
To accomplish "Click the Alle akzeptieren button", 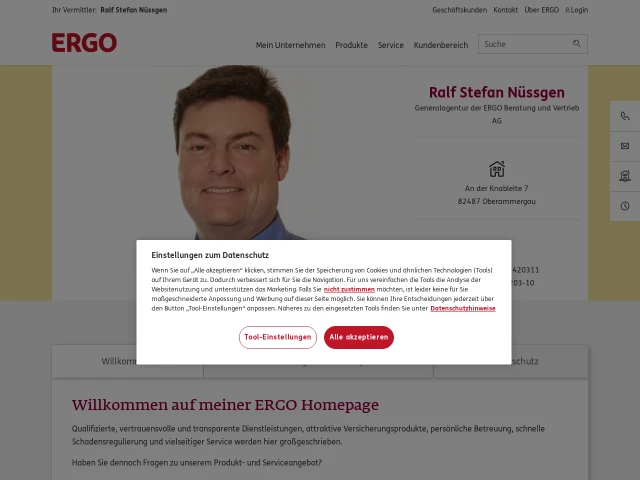I will coord(359,337).
